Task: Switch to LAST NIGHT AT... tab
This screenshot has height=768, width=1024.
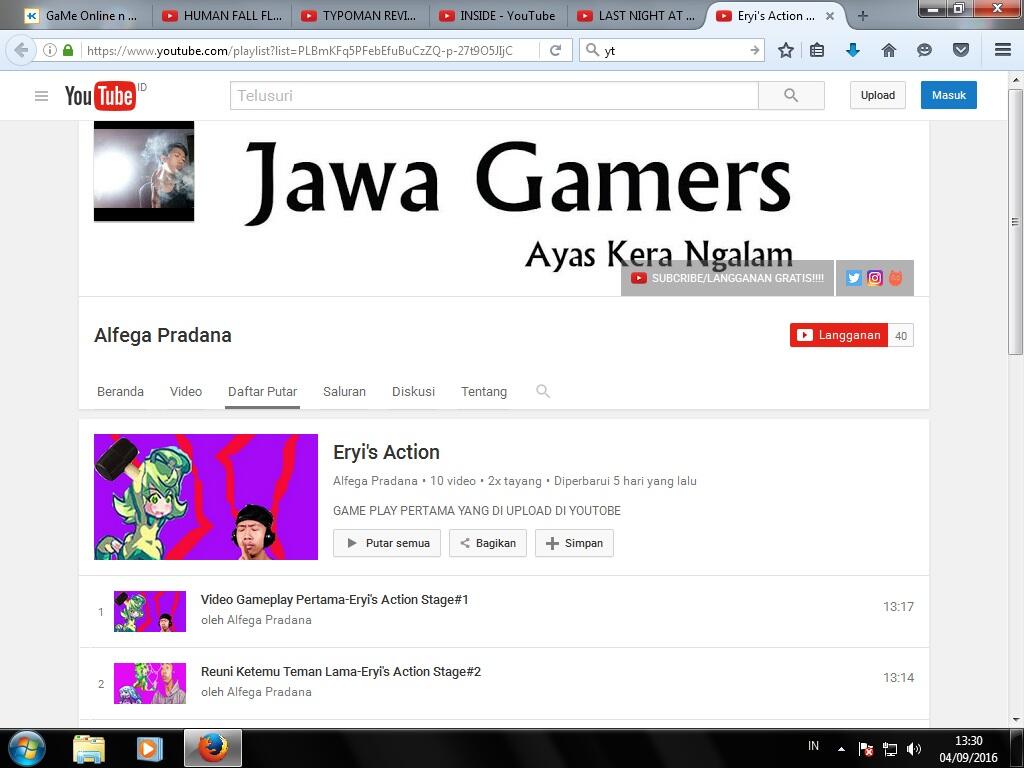Action: [x=636, y=16]
